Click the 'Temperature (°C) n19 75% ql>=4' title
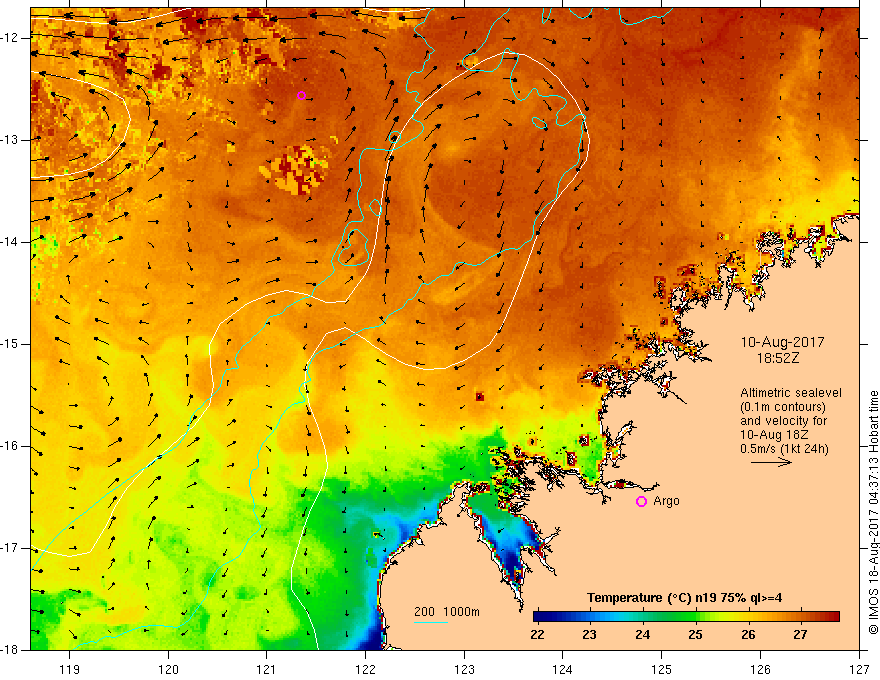 (684, 598)
